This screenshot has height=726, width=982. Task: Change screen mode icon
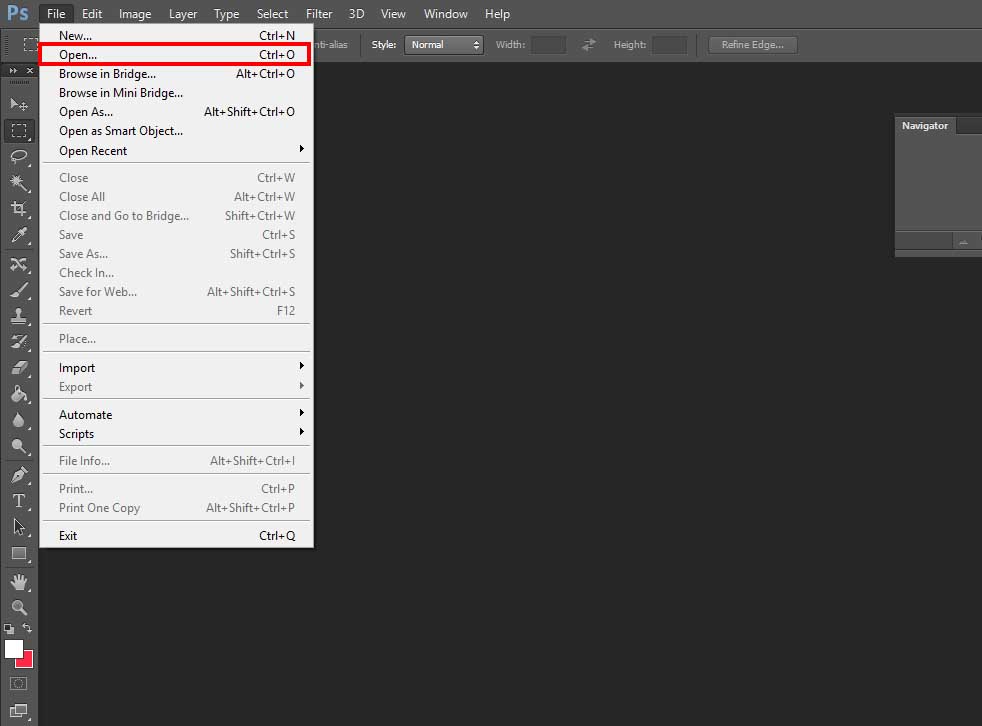click(19, 711)
